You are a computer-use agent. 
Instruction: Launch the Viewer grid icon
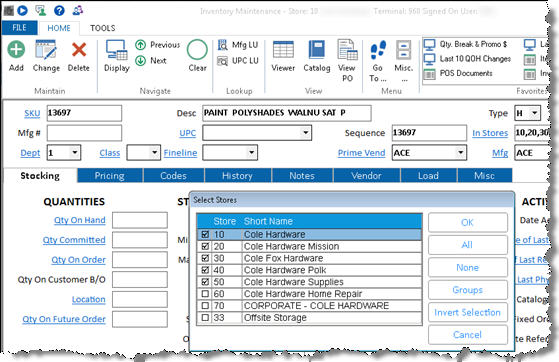283,49
